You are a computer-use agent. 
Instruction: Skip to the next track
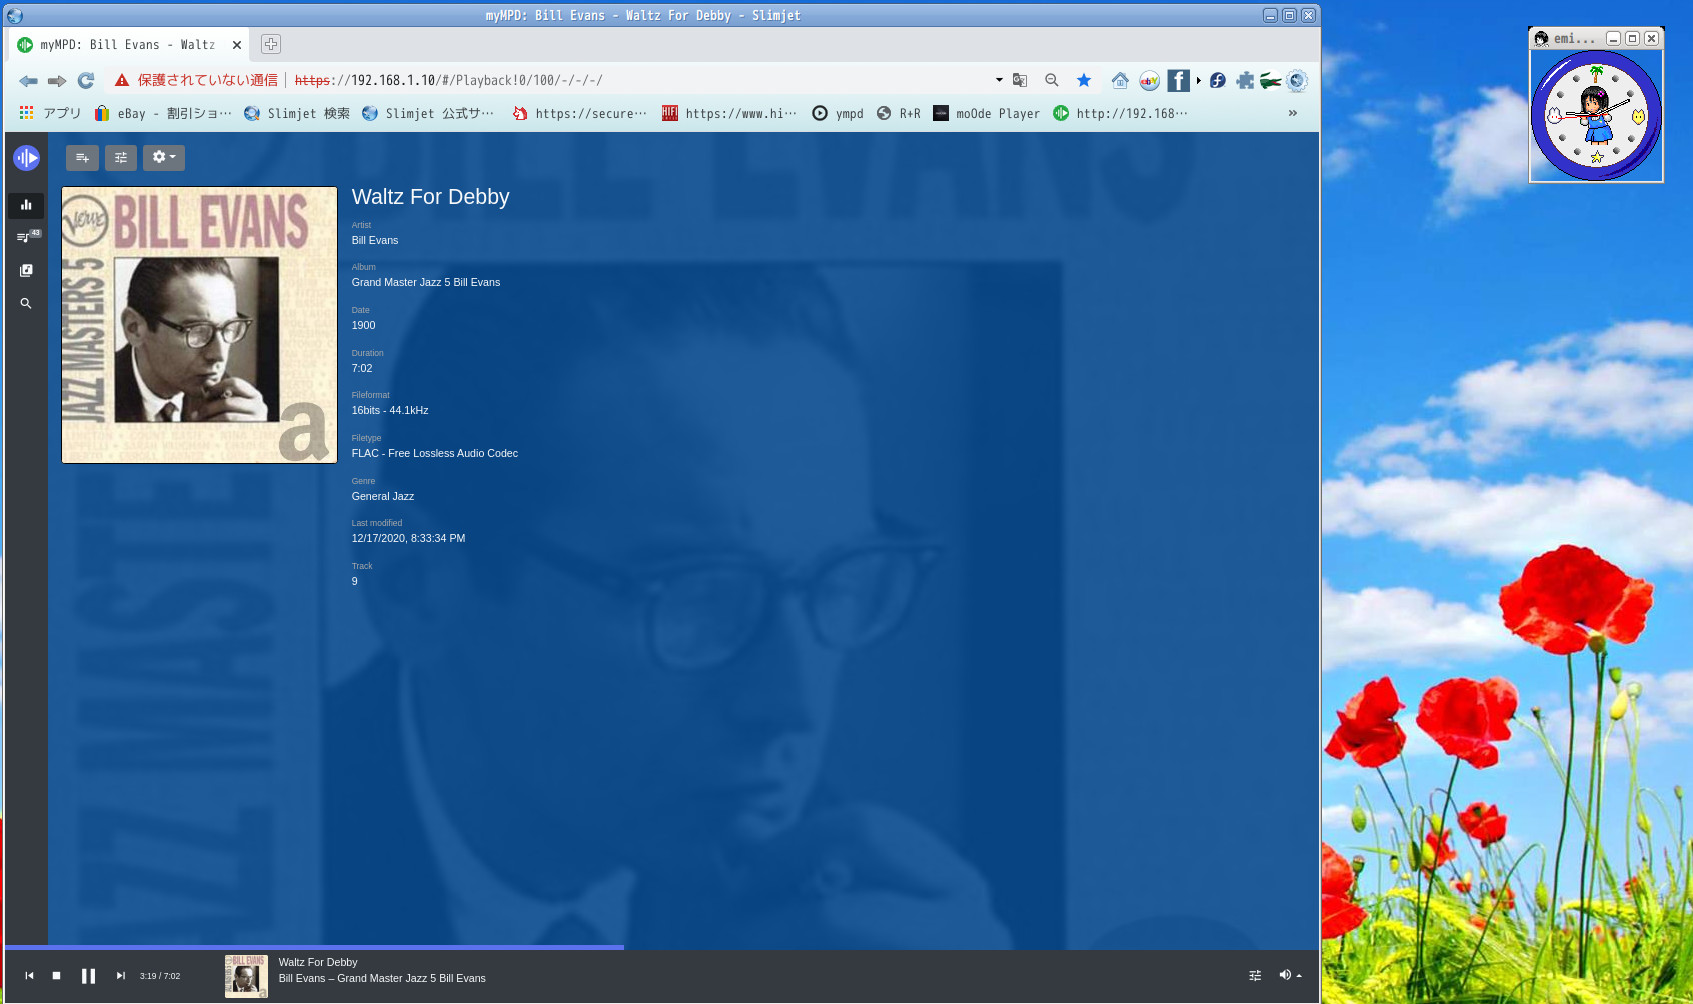pos(120,975)
